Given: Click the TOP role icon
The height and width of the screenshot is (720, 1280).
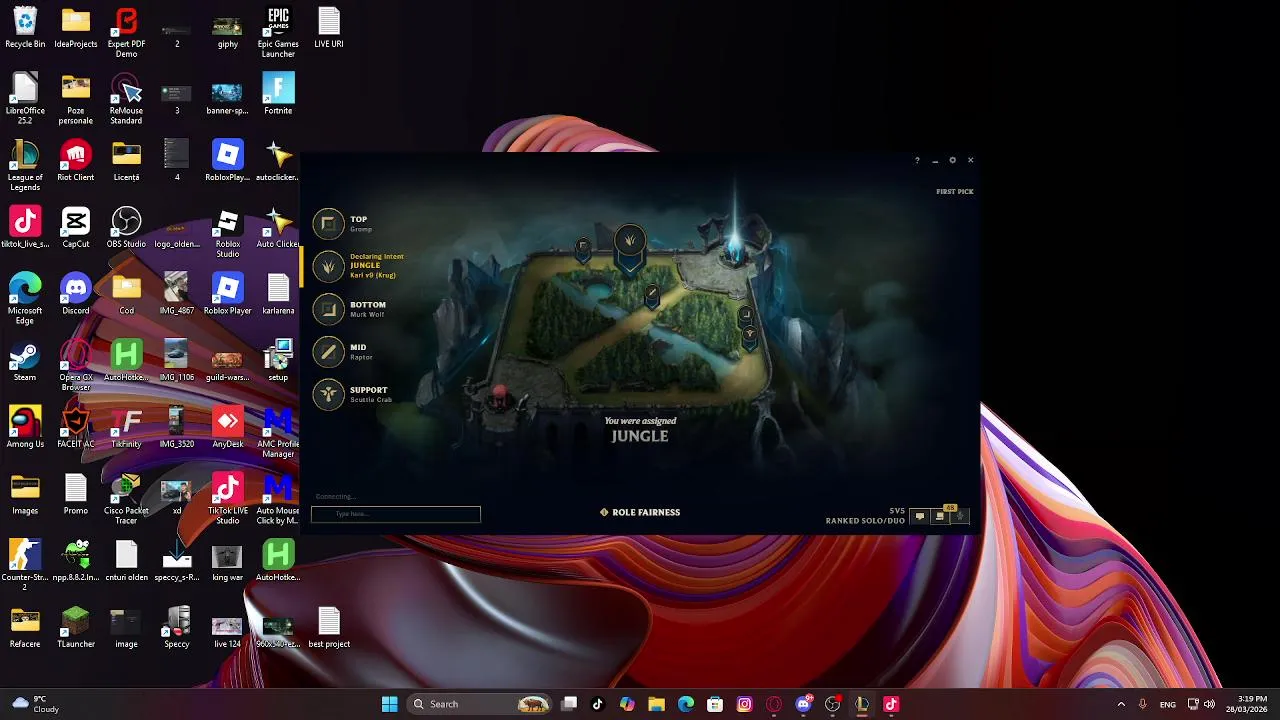Looking at the screenshot, I should (x=328, y=224).
